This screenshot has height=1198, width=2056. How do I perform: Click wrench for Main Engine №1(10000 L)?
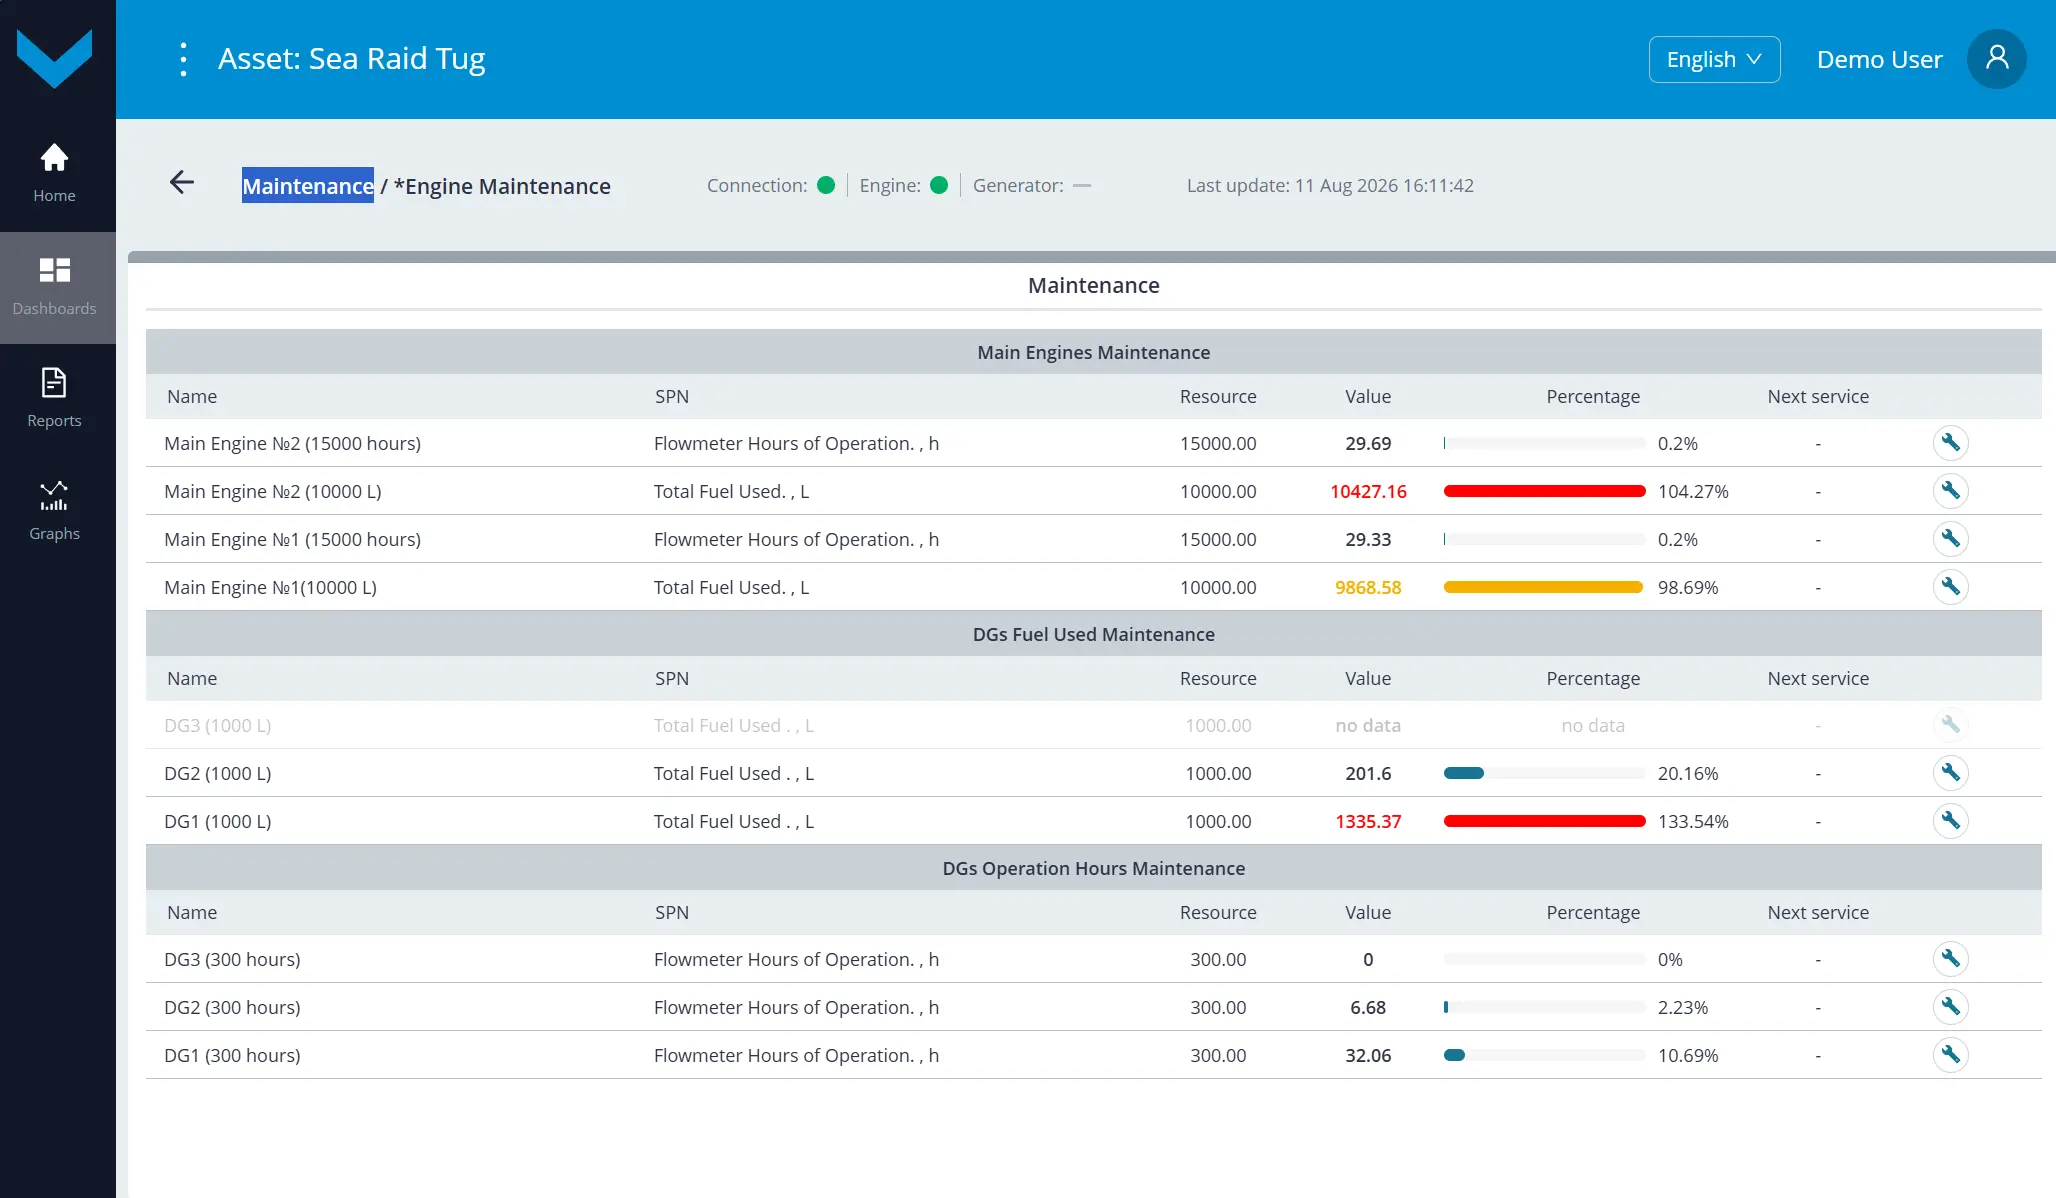point(1950,587)
